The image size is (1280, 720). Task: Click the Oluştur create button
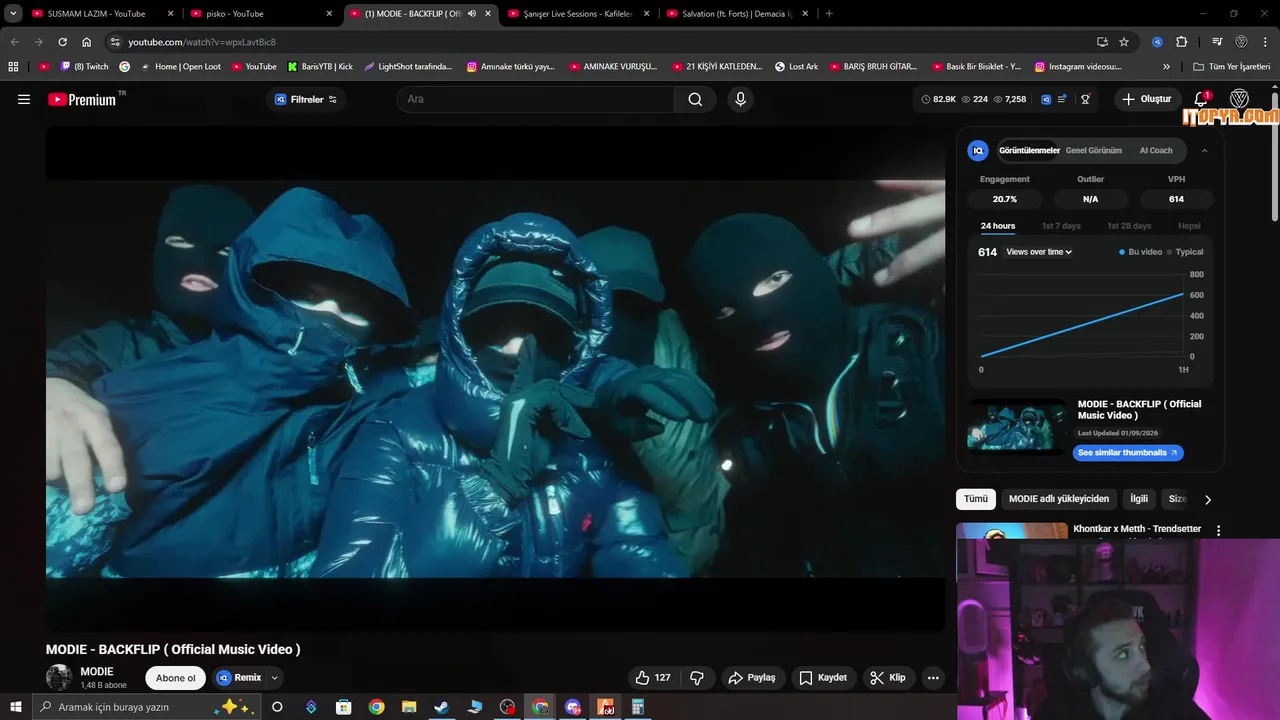(x=1146, y=99)
